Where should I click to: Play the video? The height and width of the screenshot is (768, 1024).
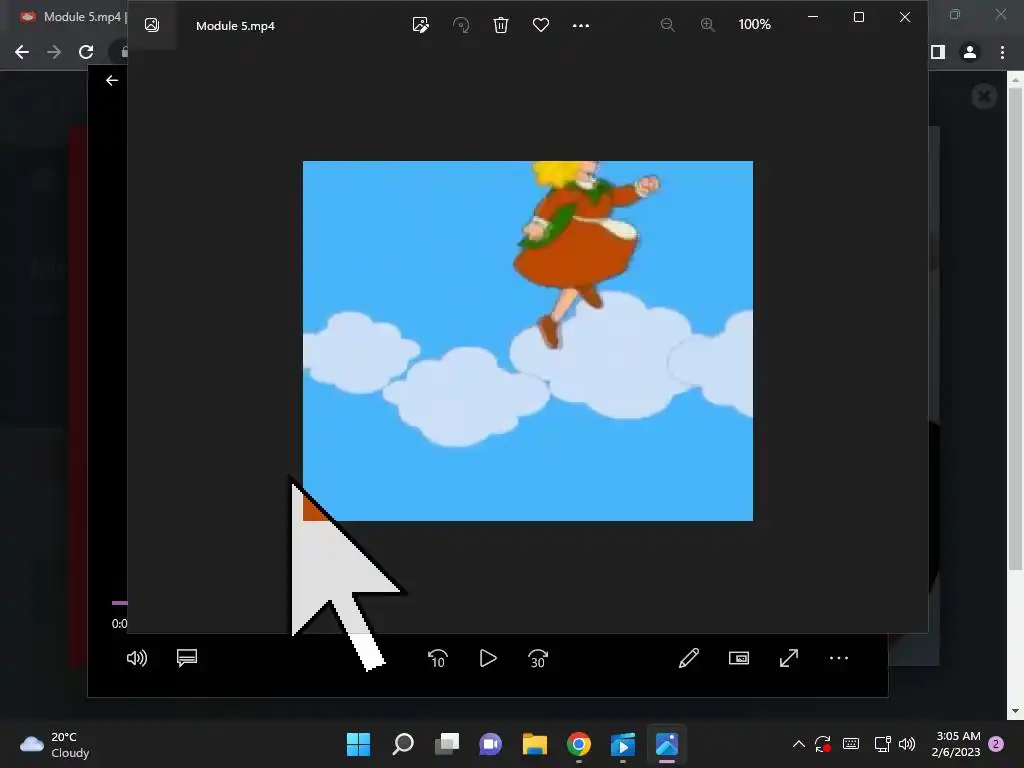(x=488, y=658)
